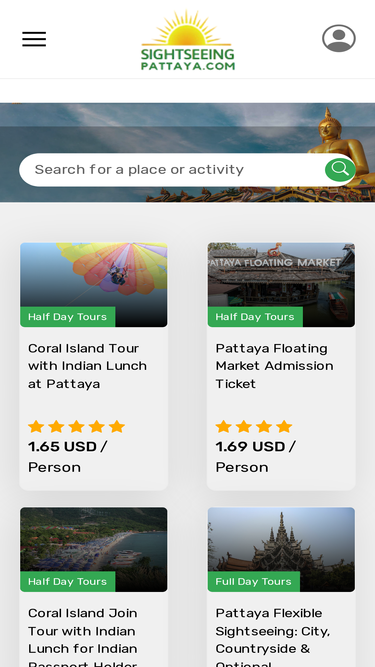The height and width of the screenshot is (667, 375).
Task: Open Pattaya Flexible Sightseeing title link
Action: pyautogui.click(x=273, y=637)
